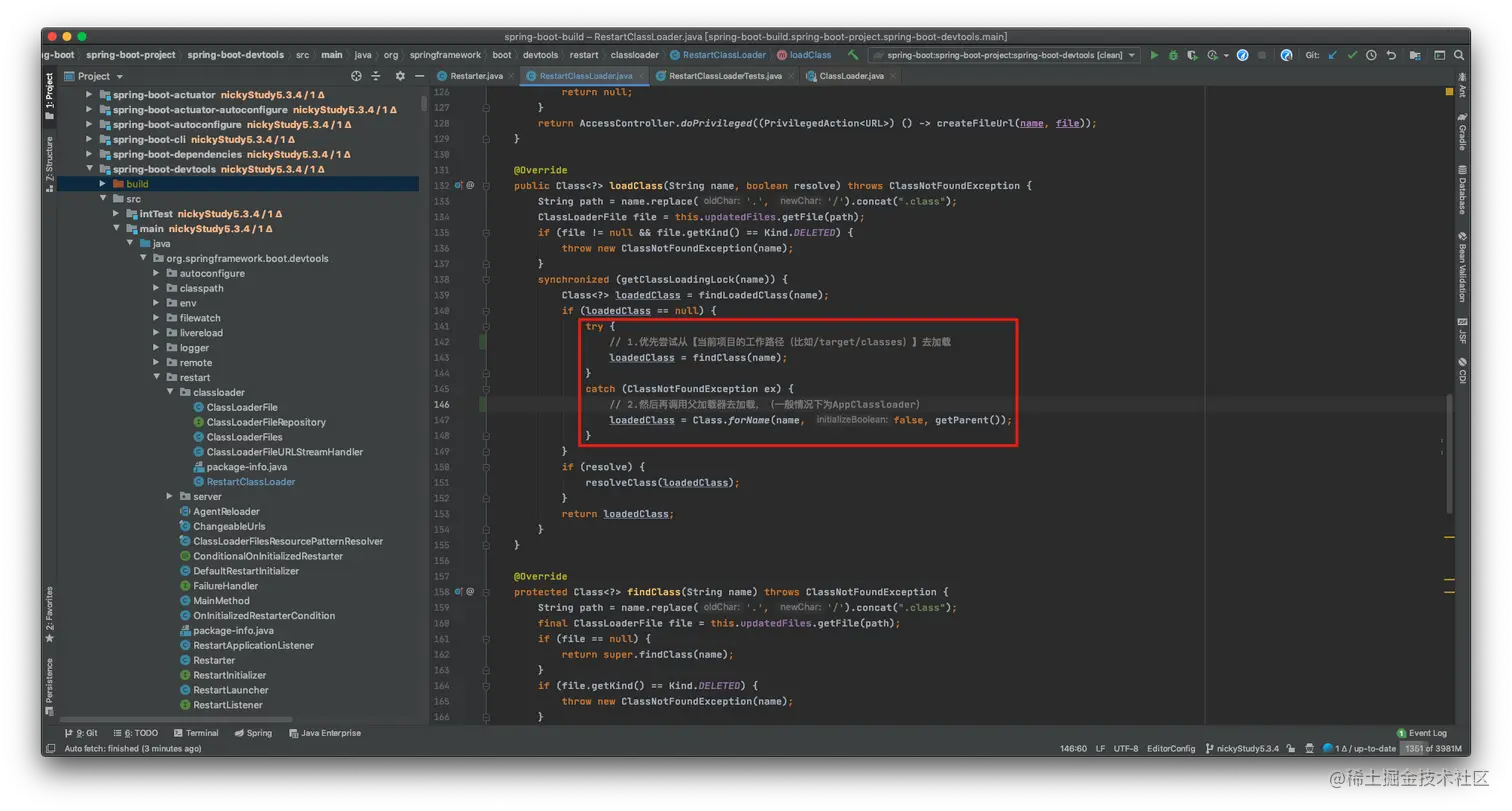
Task: Open Project panel settings gear
Action: (x=400, y=76)
